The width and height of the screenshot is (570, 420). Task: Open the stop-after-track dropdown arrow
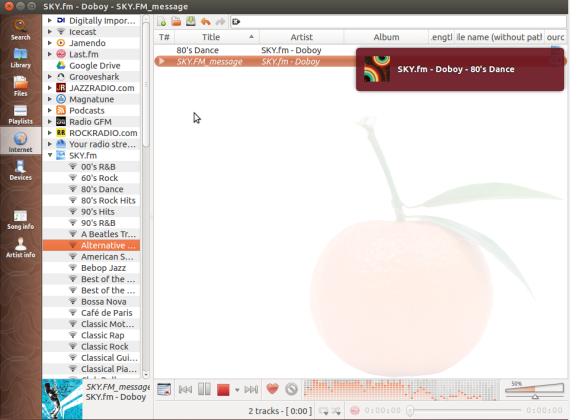(x=237, y=390)
